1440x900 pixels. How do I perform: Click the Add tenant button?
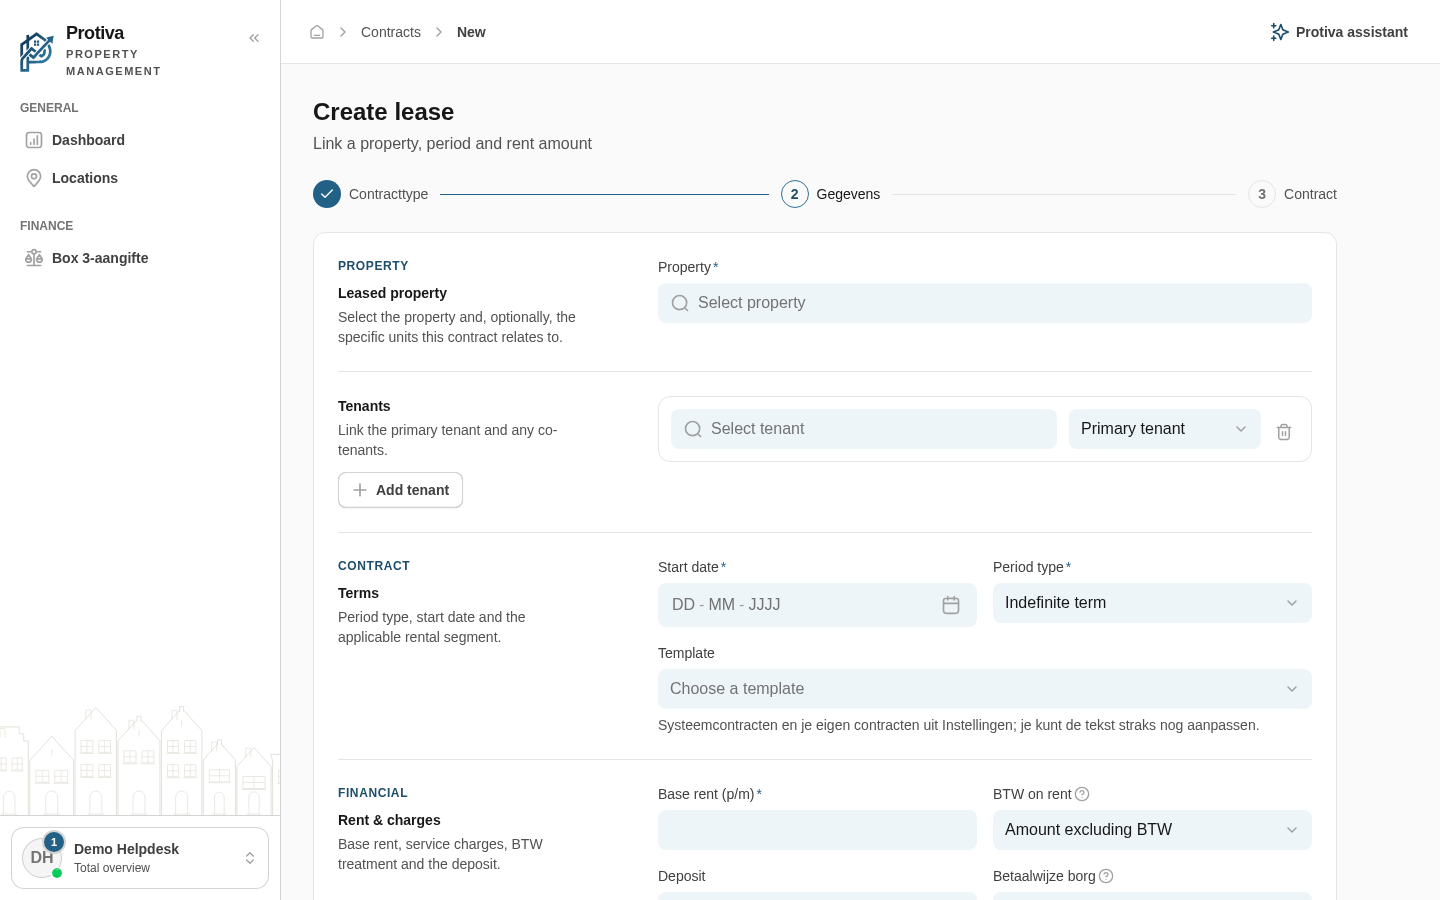pyautogui.click(x=400, y=490)
